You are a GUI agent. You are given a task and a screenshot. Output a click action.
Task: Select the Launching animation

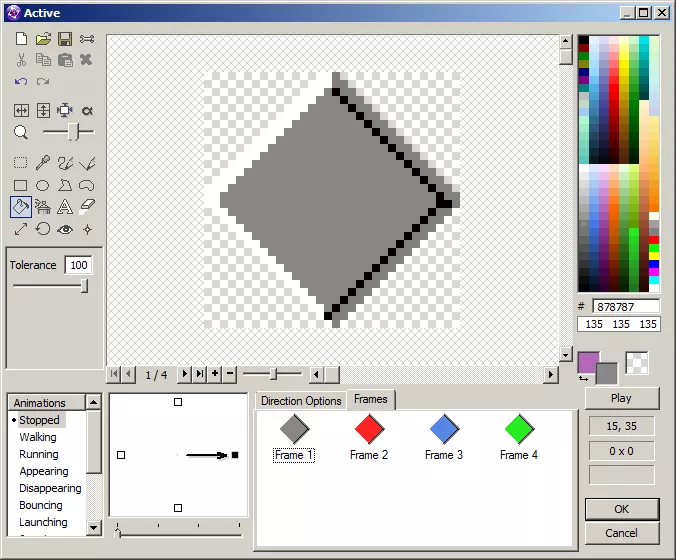pos(44,522)
